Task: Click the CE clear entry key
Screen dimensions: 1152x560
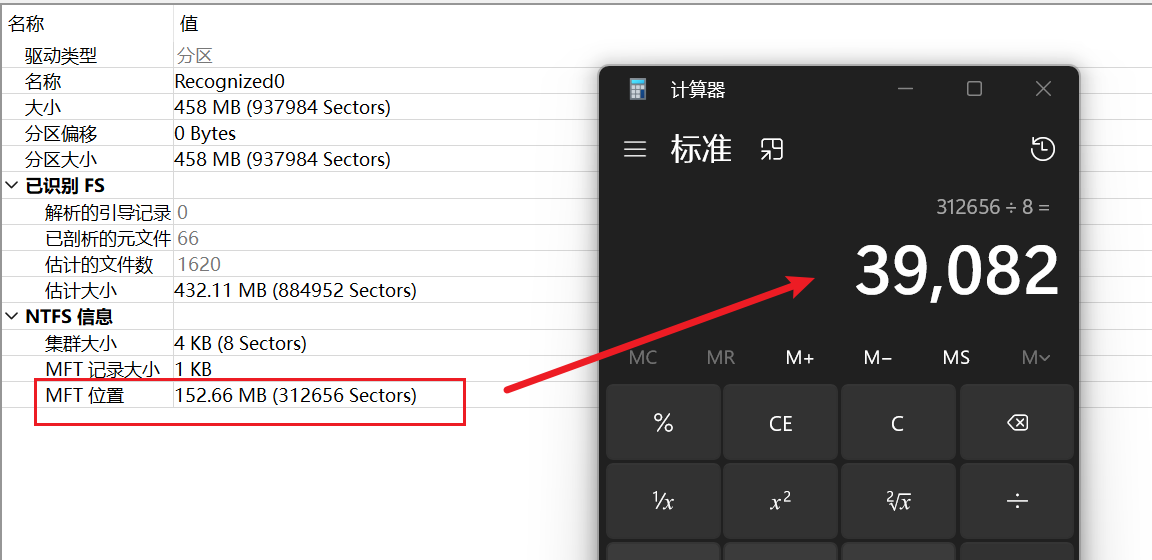Action: (x=780, y=423)
